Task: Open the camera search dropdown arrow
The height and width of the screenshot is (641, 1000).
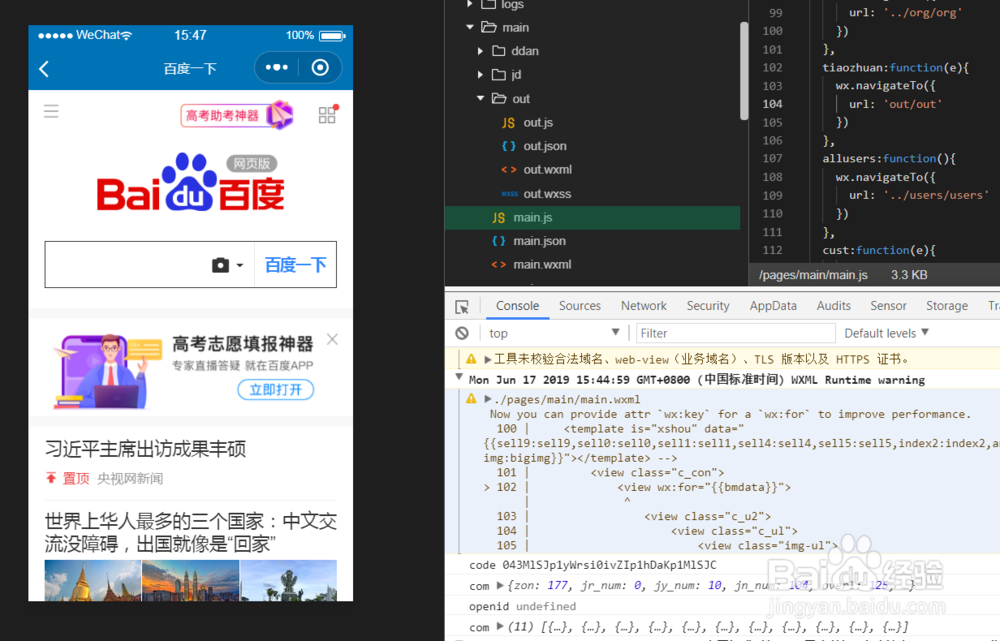Action: tap(240, 265)
